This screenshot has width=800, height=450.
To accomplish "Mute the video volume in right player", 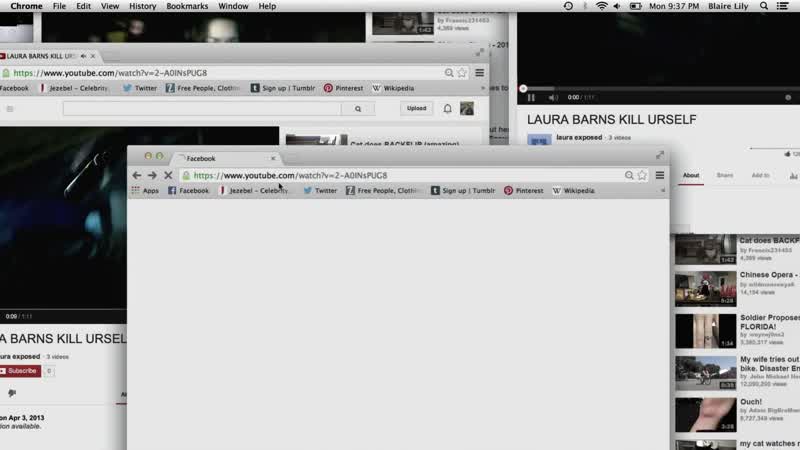I will pos(553,97).
